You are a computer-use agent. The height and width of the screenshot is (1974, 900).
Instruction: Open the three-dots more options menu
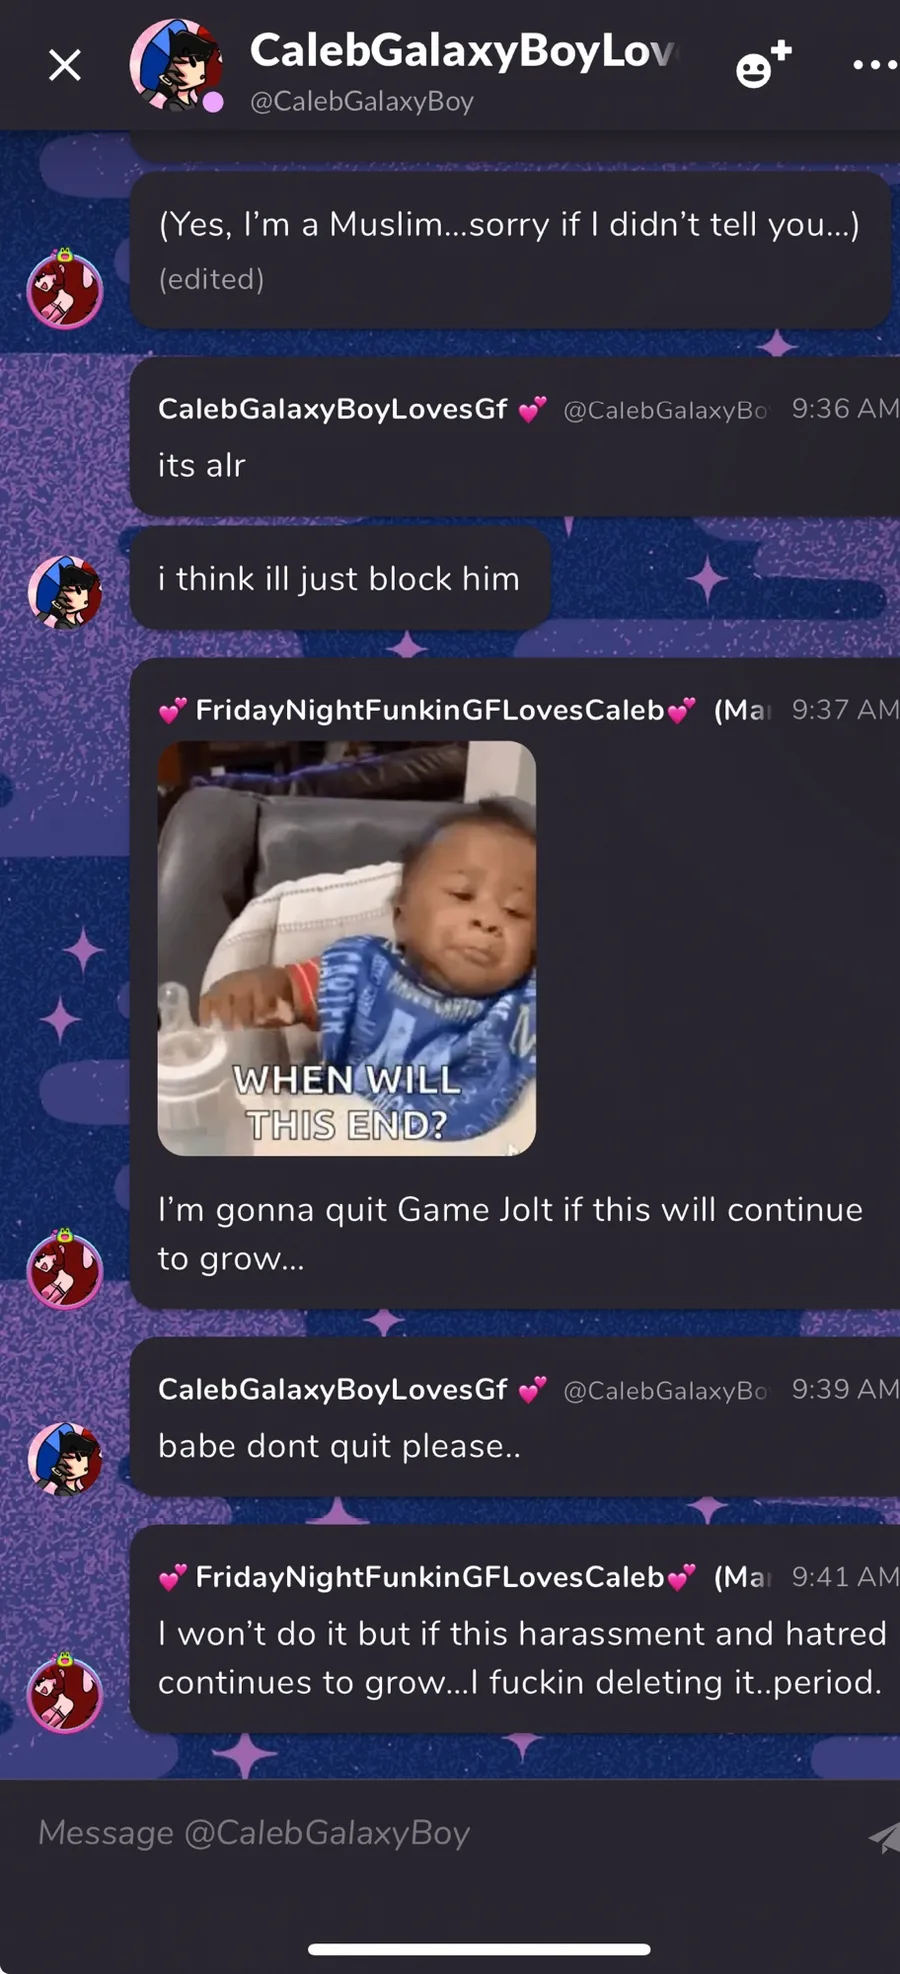point(875,65)
